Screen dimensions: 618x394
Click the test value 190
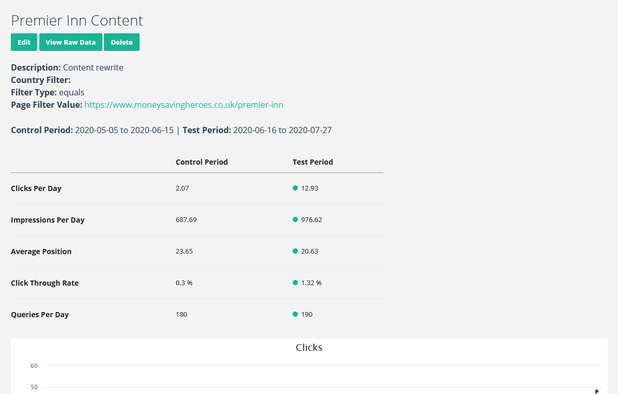click(x=307, y=314)
